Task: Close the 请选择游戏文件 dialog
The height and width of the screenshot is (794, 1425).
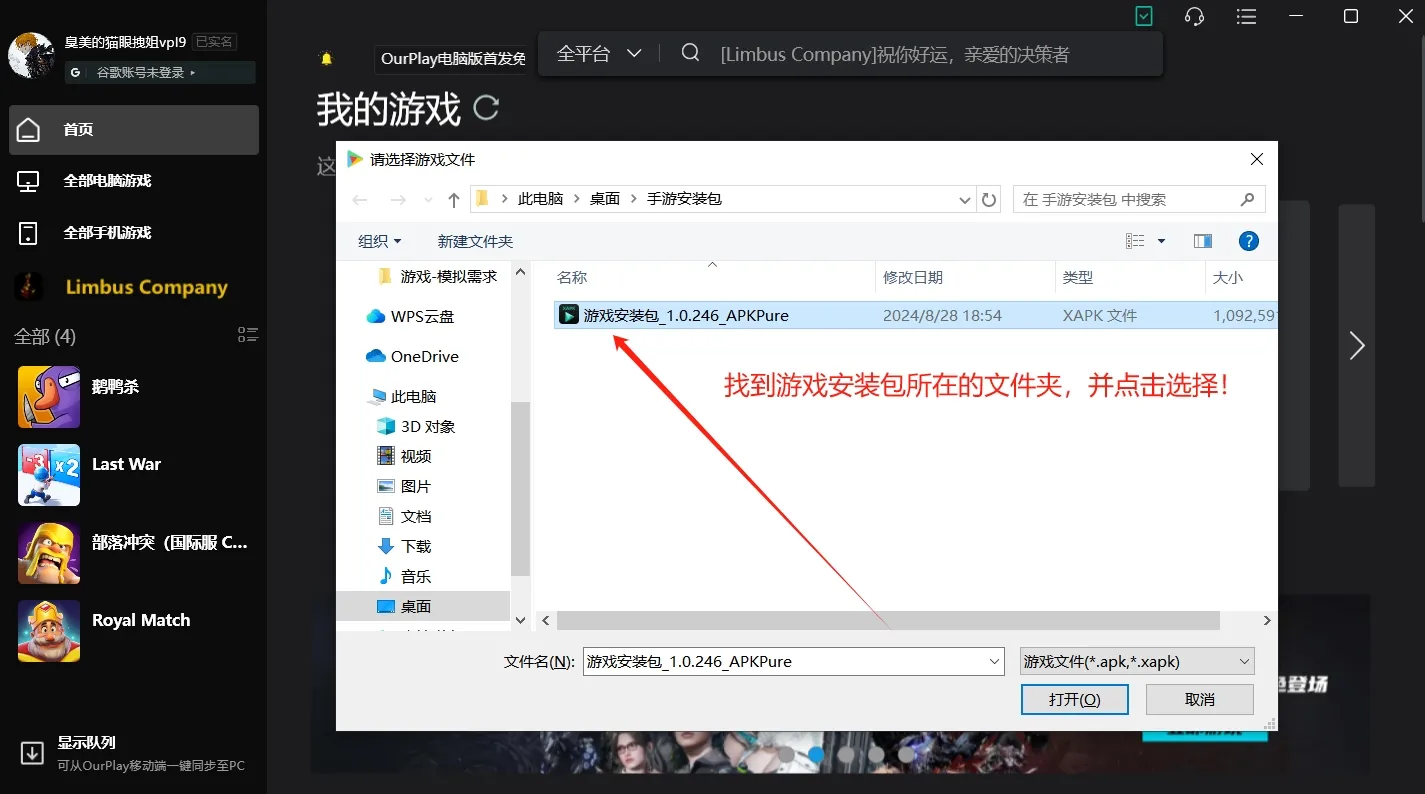Action: click(1257, 159)
